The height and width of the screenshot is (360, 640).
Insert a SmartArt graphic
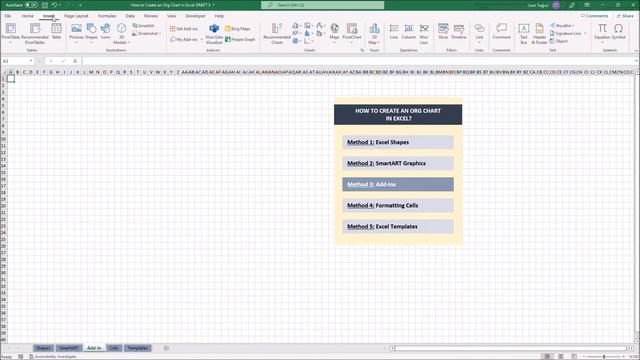(143, 26)
